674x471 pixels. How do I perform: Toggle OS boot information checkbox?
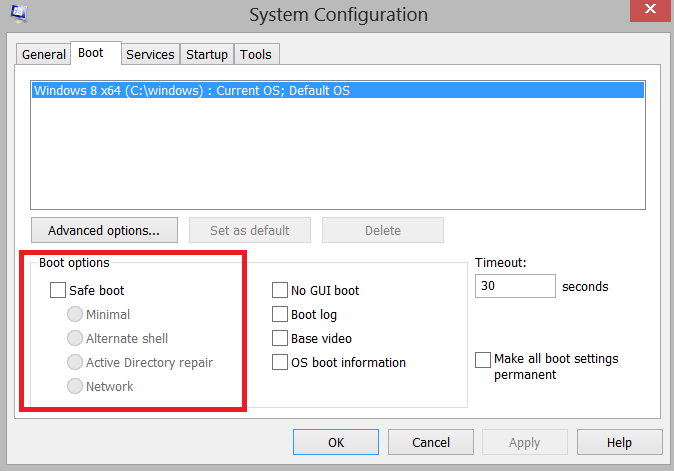[x=280, y=362]
